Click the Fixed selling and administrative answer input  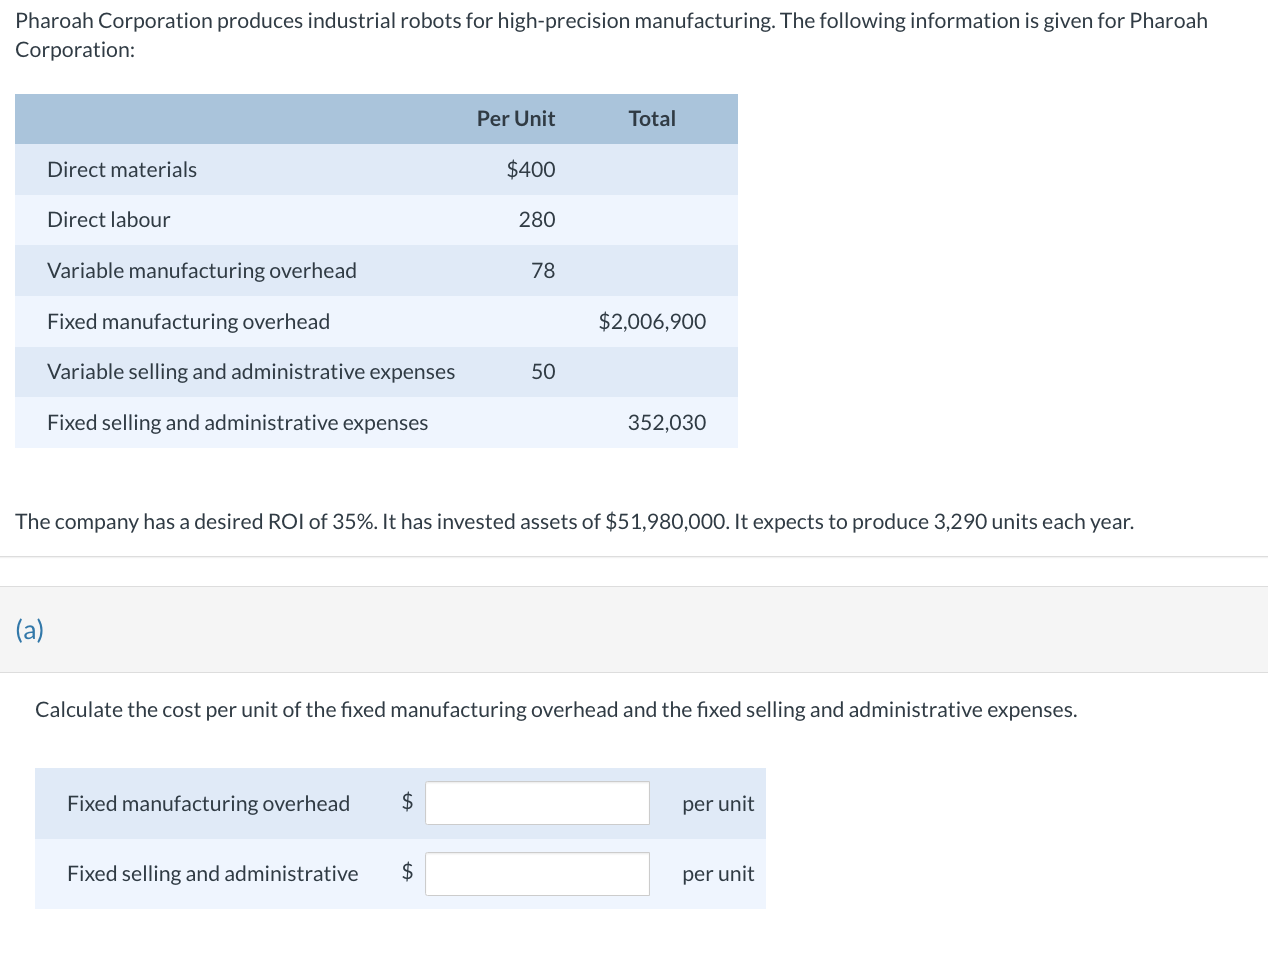(537, 874)
